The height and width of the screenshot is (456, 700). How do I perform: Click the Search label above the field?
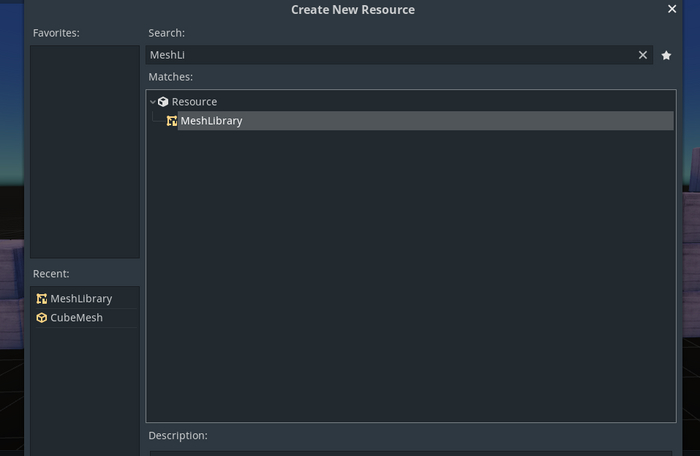coord(166,33)
